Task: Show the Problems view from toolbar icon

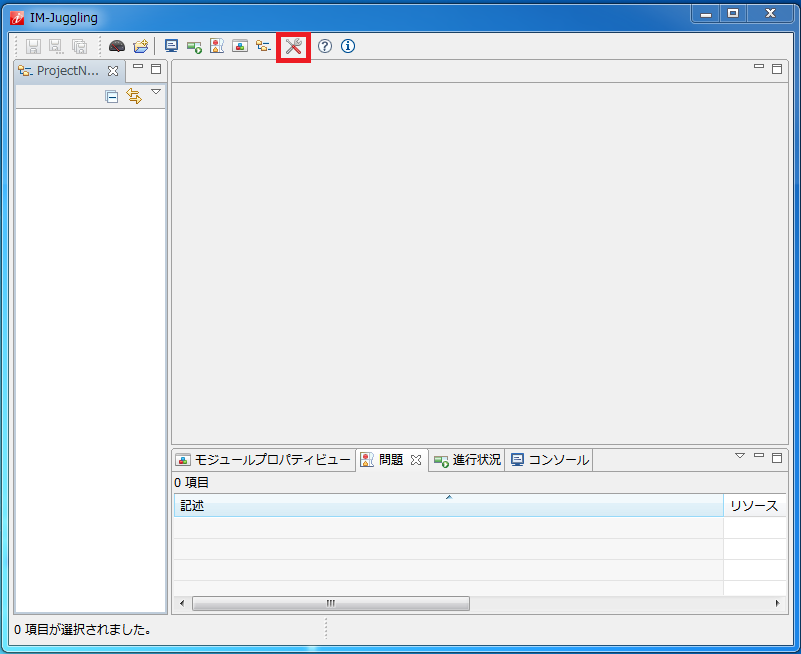Action: tap(217, 46)
